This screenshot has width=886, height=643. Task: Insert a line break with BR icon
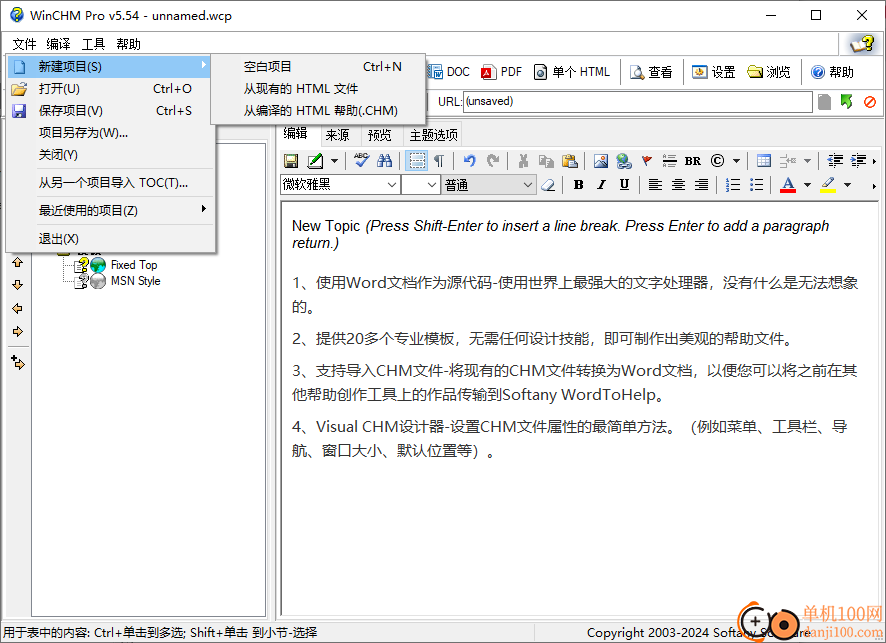(x=693, y=161)
